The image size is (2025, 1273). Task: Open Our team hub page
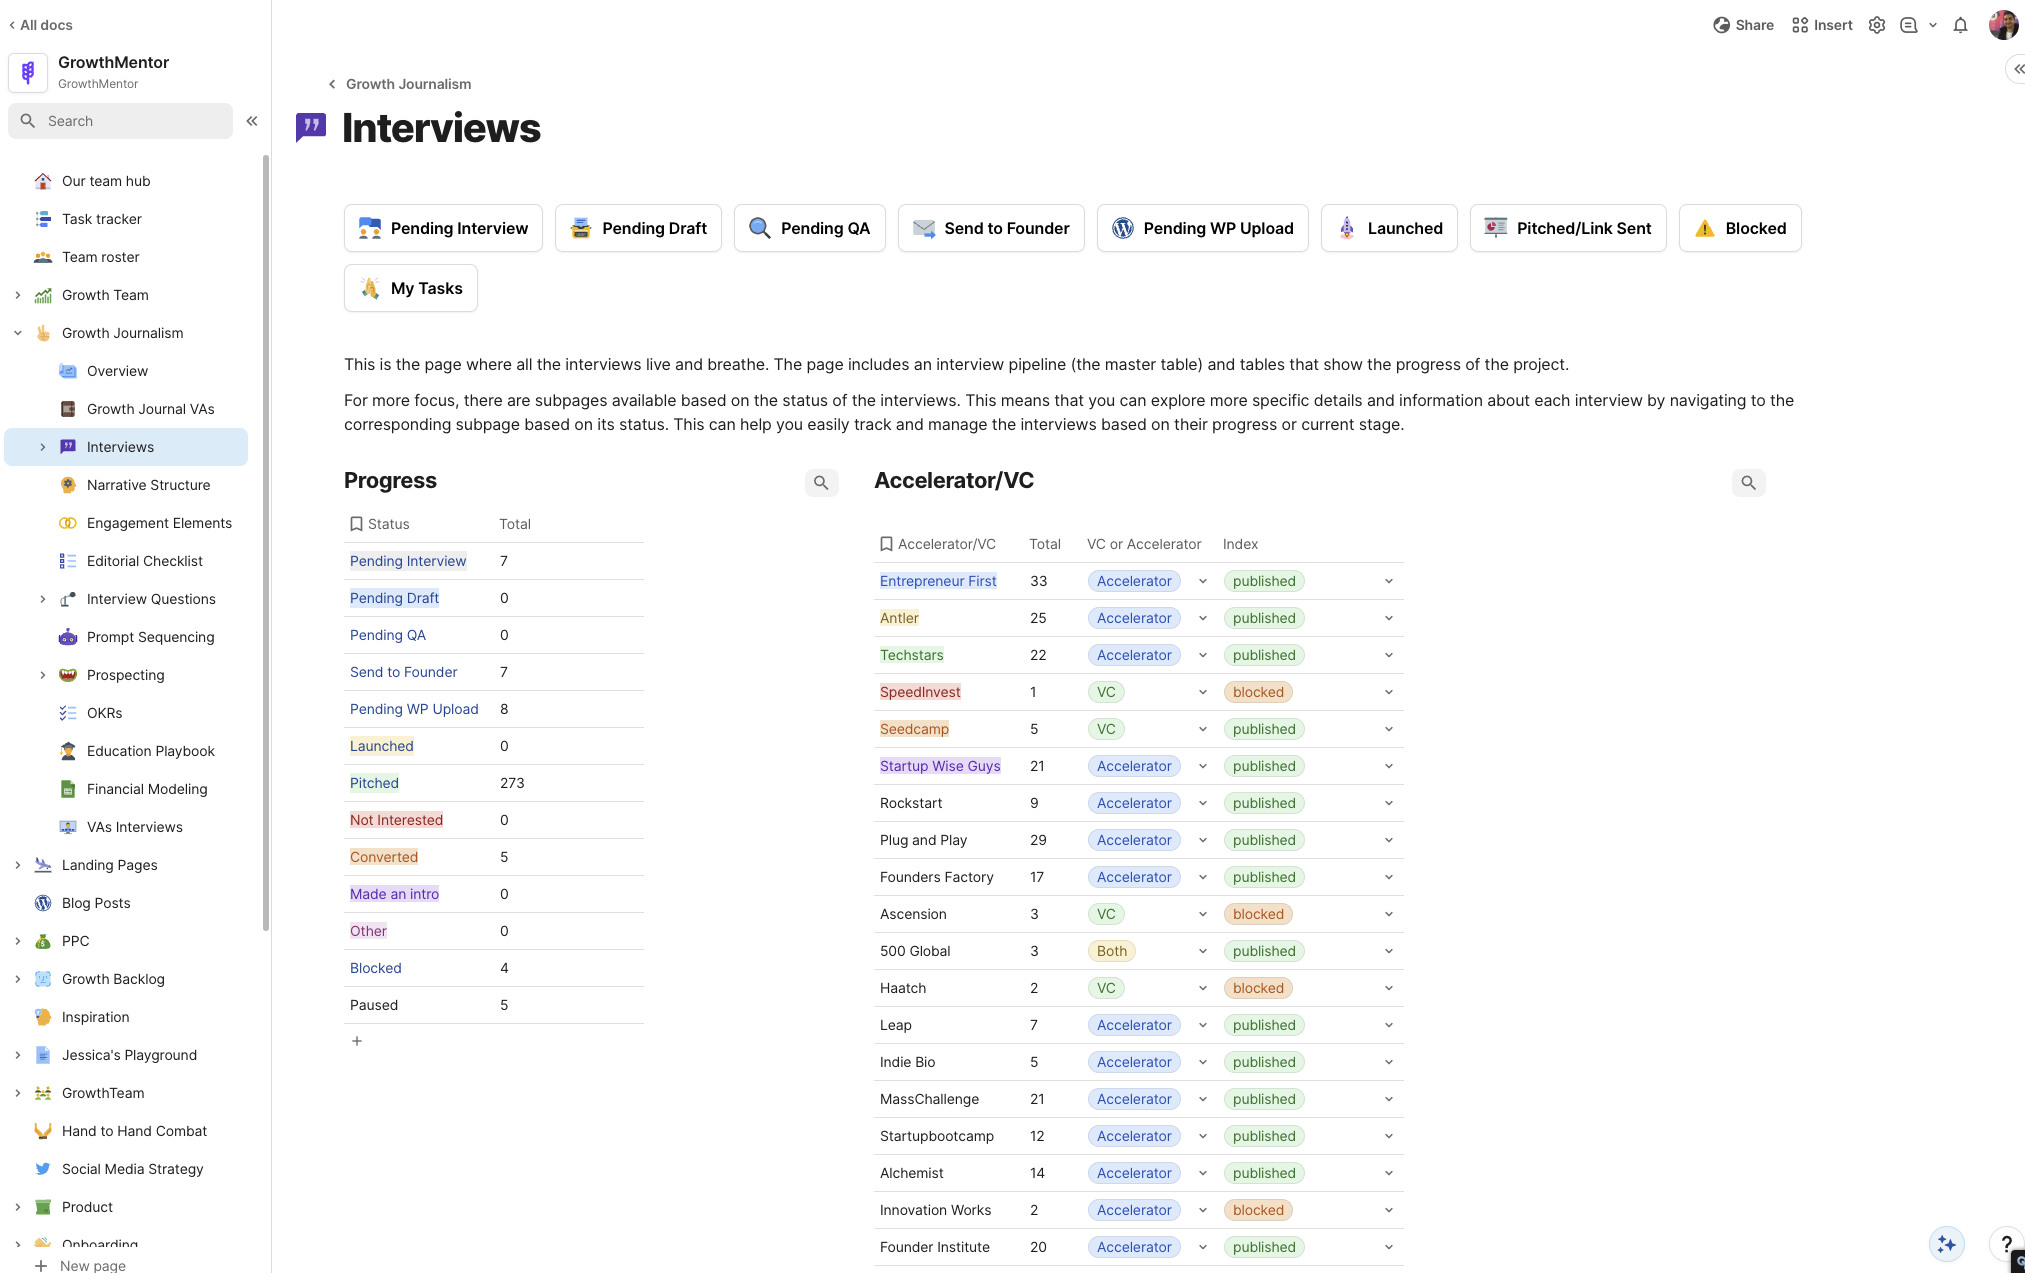pos(106,181)
